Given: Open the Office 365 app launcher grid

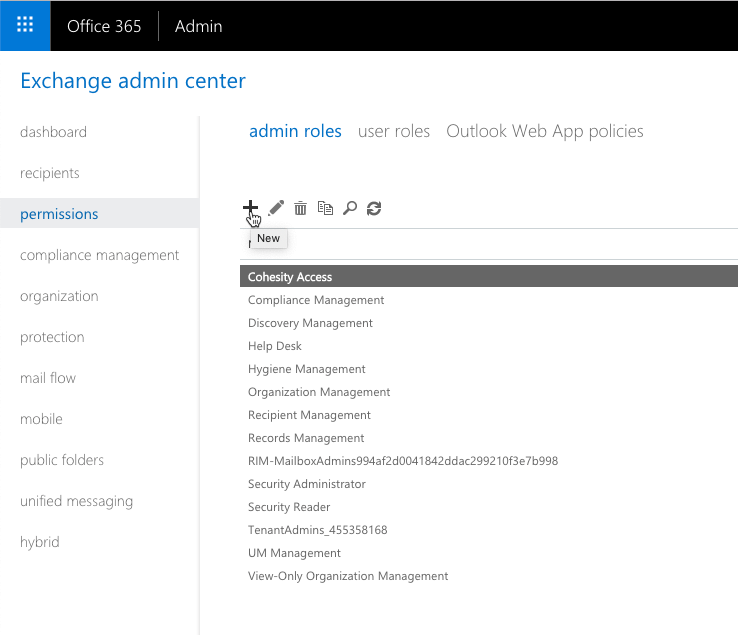Looking at the screenshot, I should pyautogui.click(x=25, y=26).
